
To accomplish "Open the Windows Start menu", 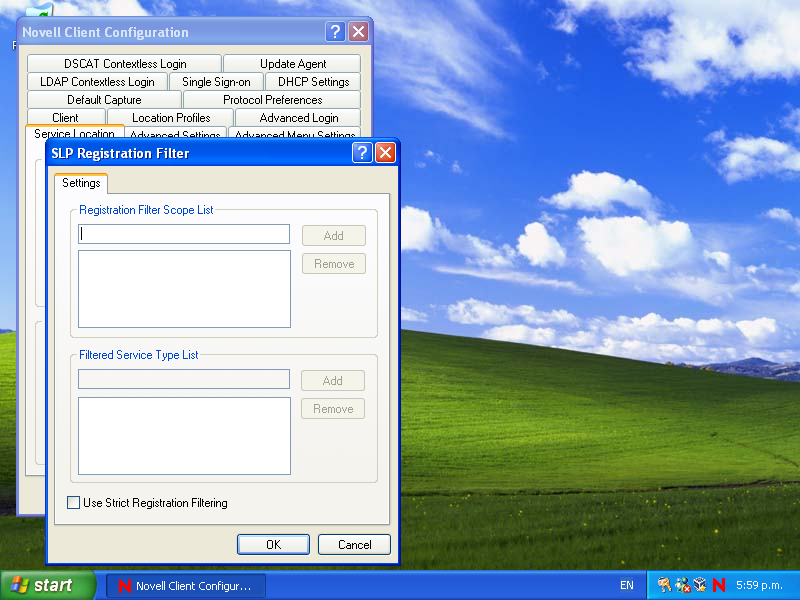I will (x=47, y=585).
